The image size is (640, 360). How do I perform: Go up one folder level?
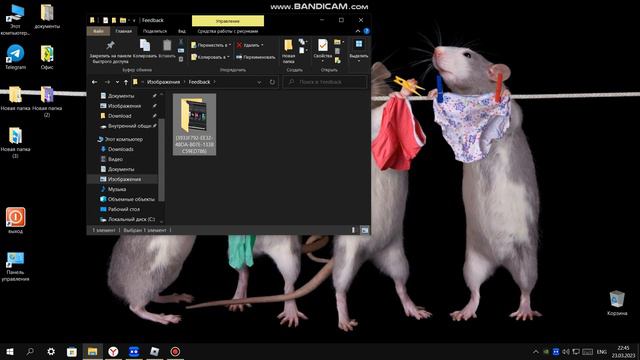(126, 82)
